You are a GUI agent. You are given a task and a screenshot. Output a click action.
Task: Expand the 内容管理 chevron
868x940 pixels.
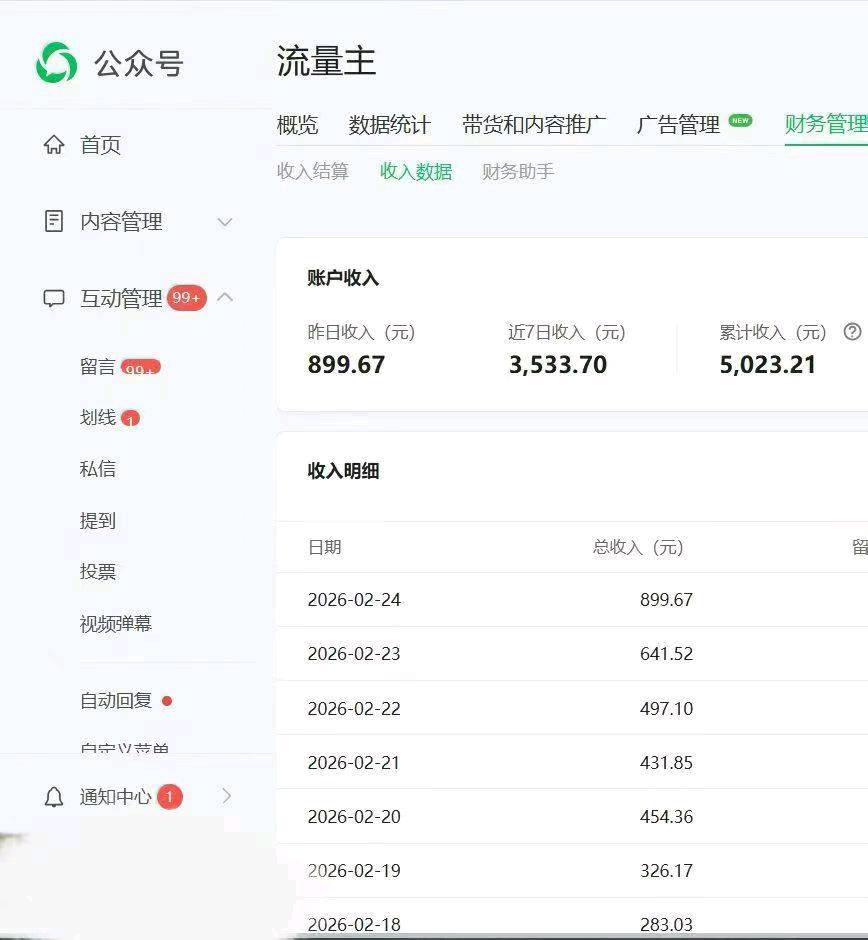225,222
